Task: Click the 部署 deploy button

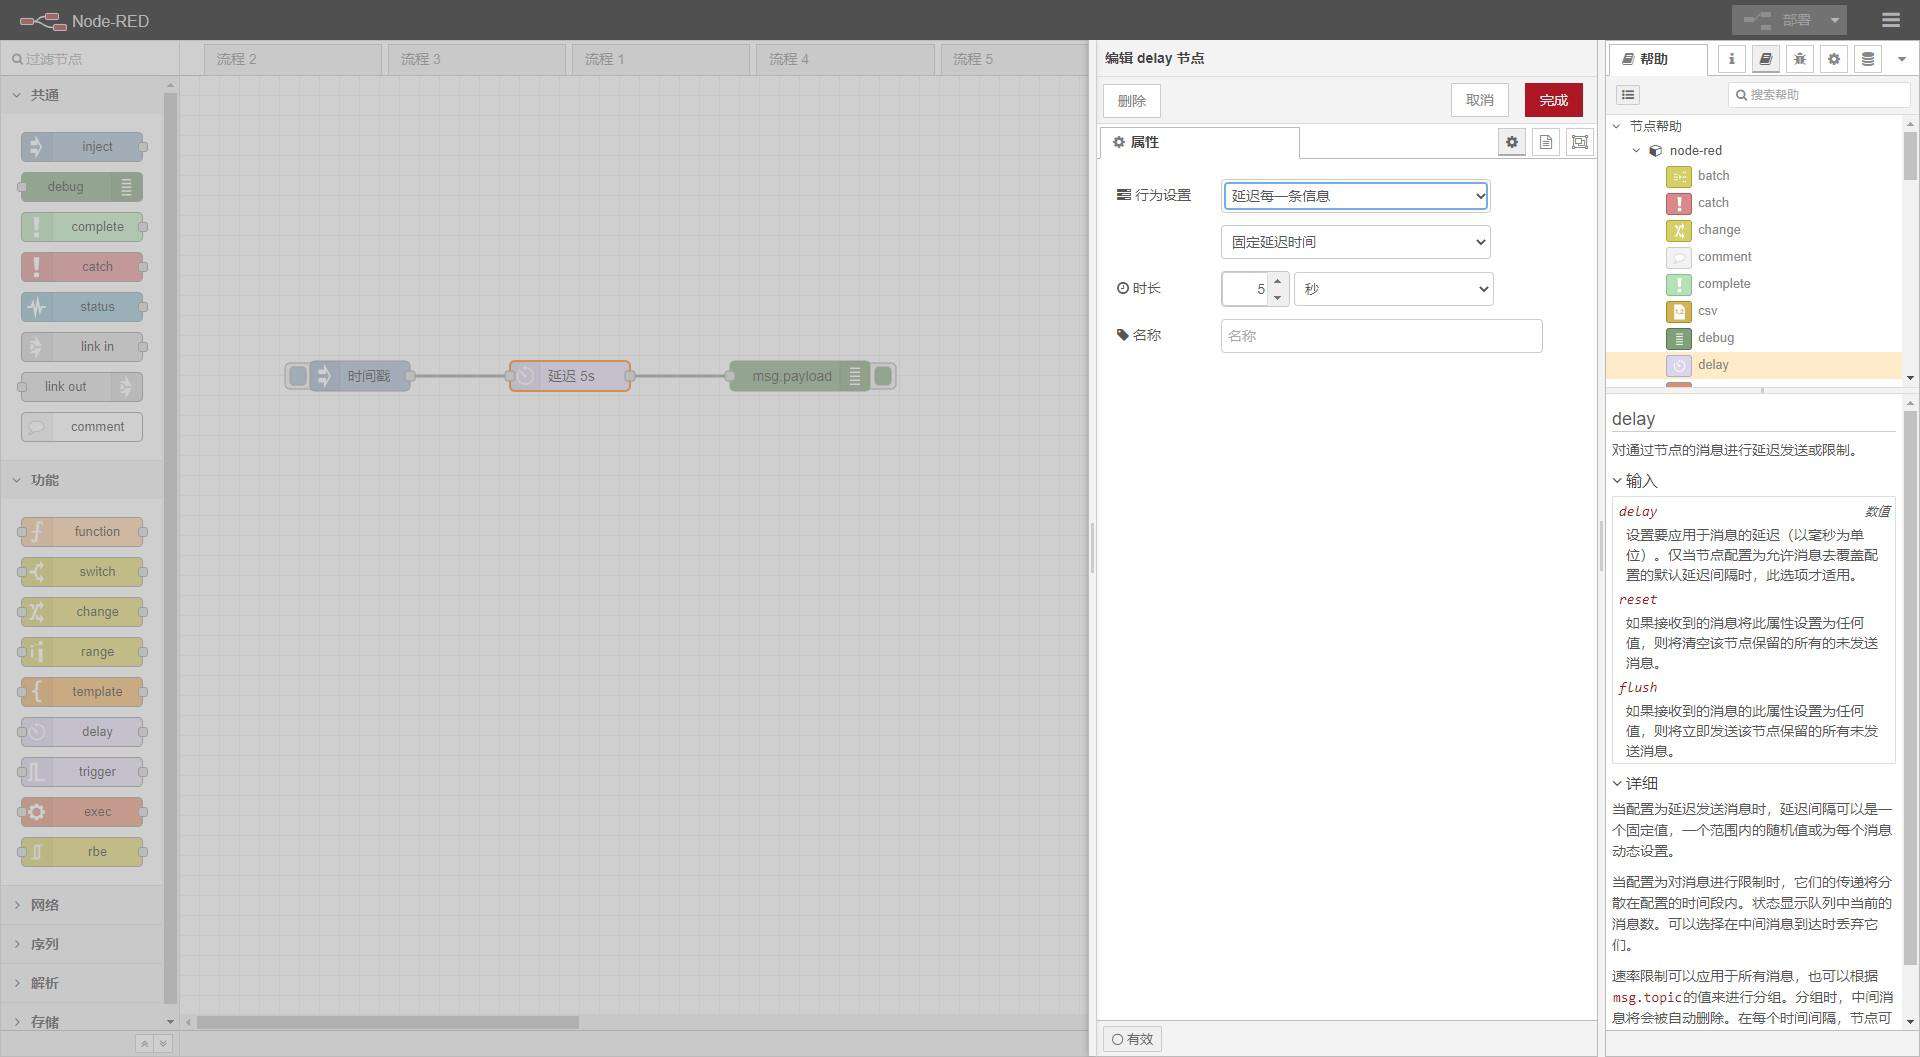Action: point(1778,20)
